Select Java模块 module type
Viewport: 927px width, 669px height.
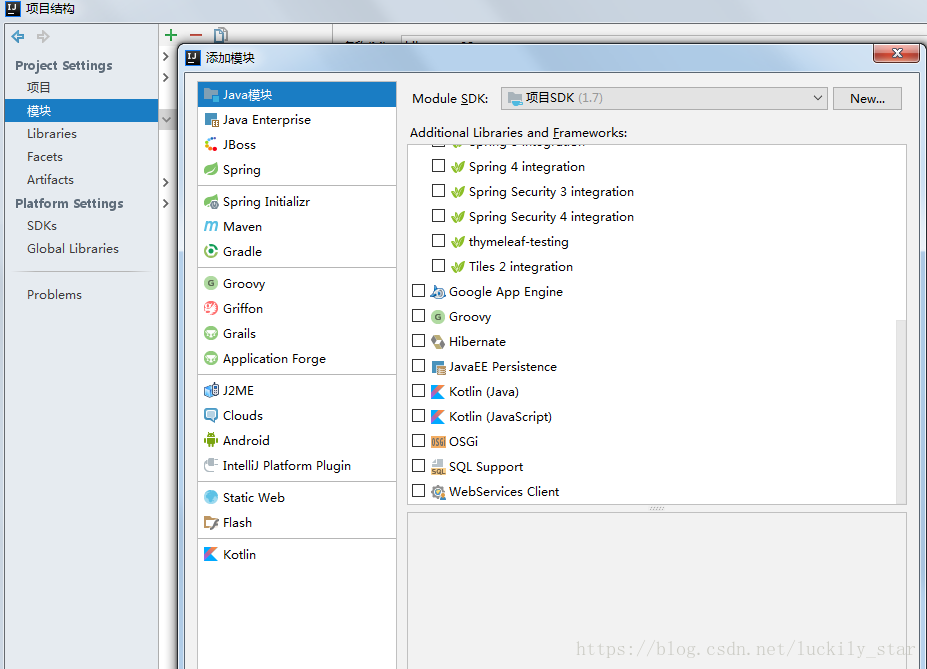pos(297,95)
